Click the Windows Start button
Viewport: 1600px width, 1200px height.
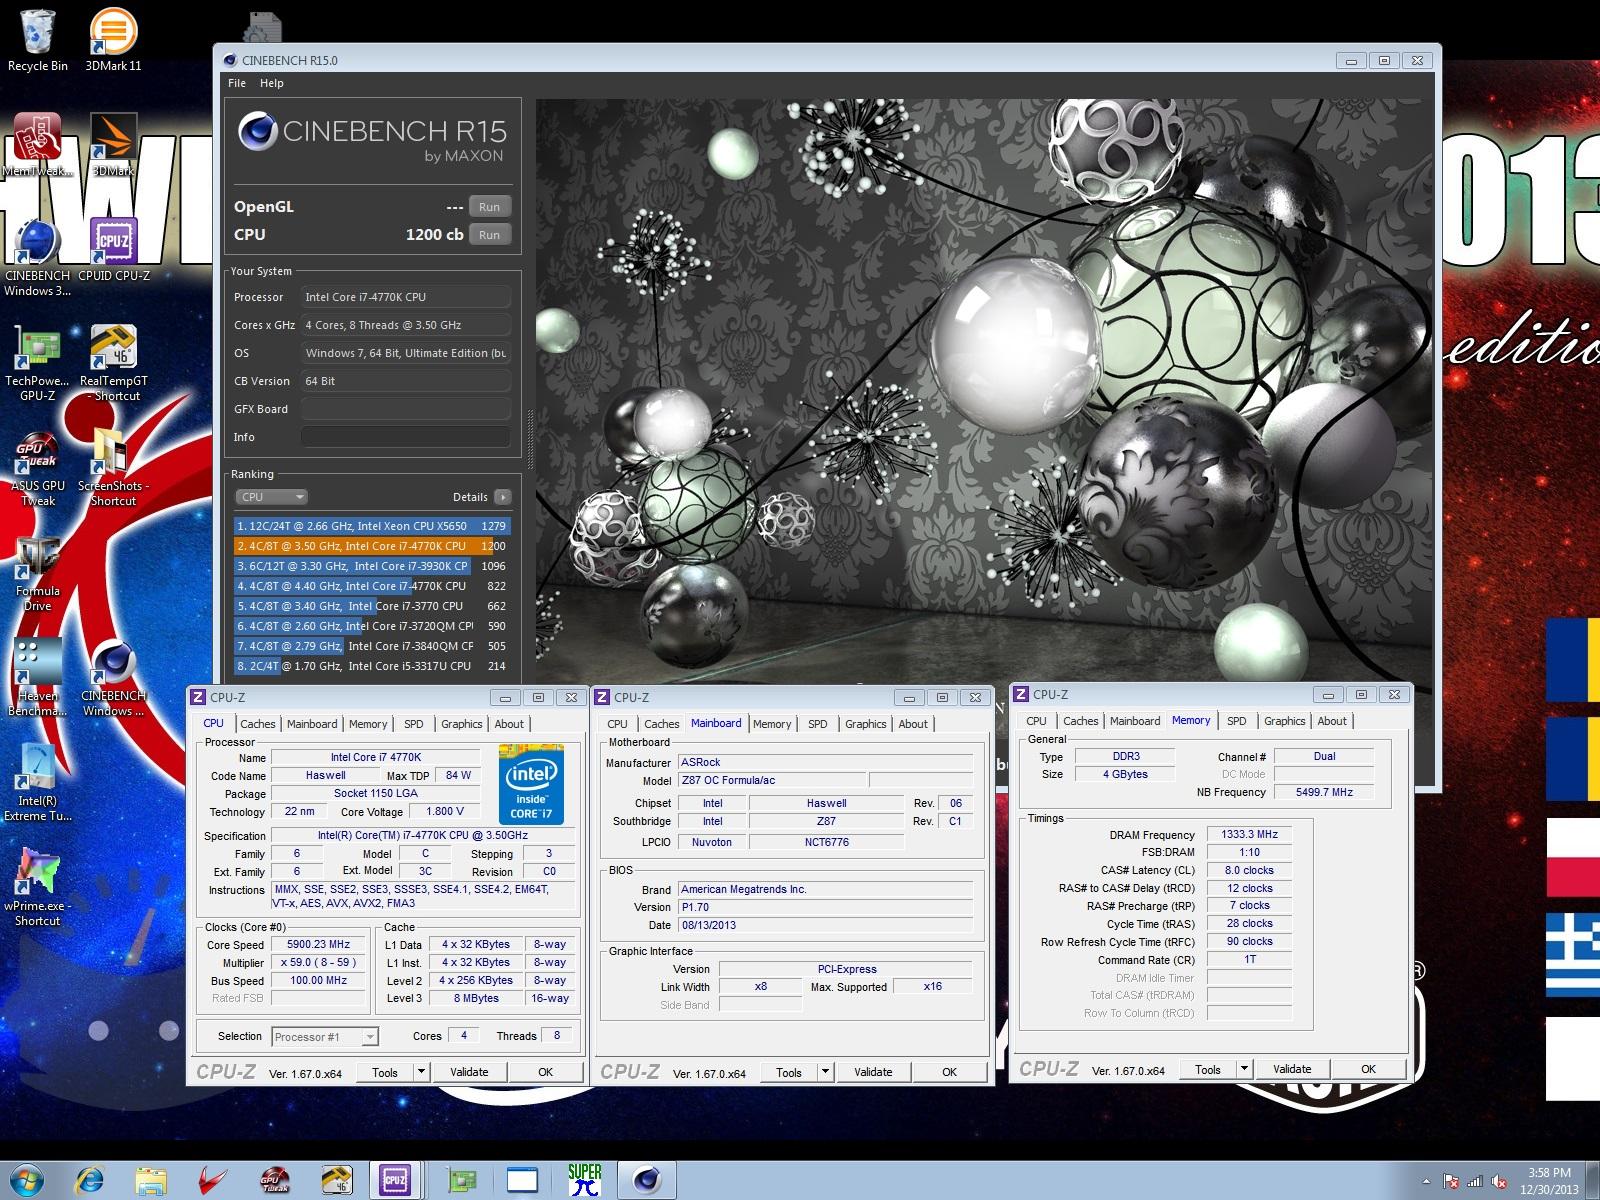pyautogui.click(x=27, y=1180)
